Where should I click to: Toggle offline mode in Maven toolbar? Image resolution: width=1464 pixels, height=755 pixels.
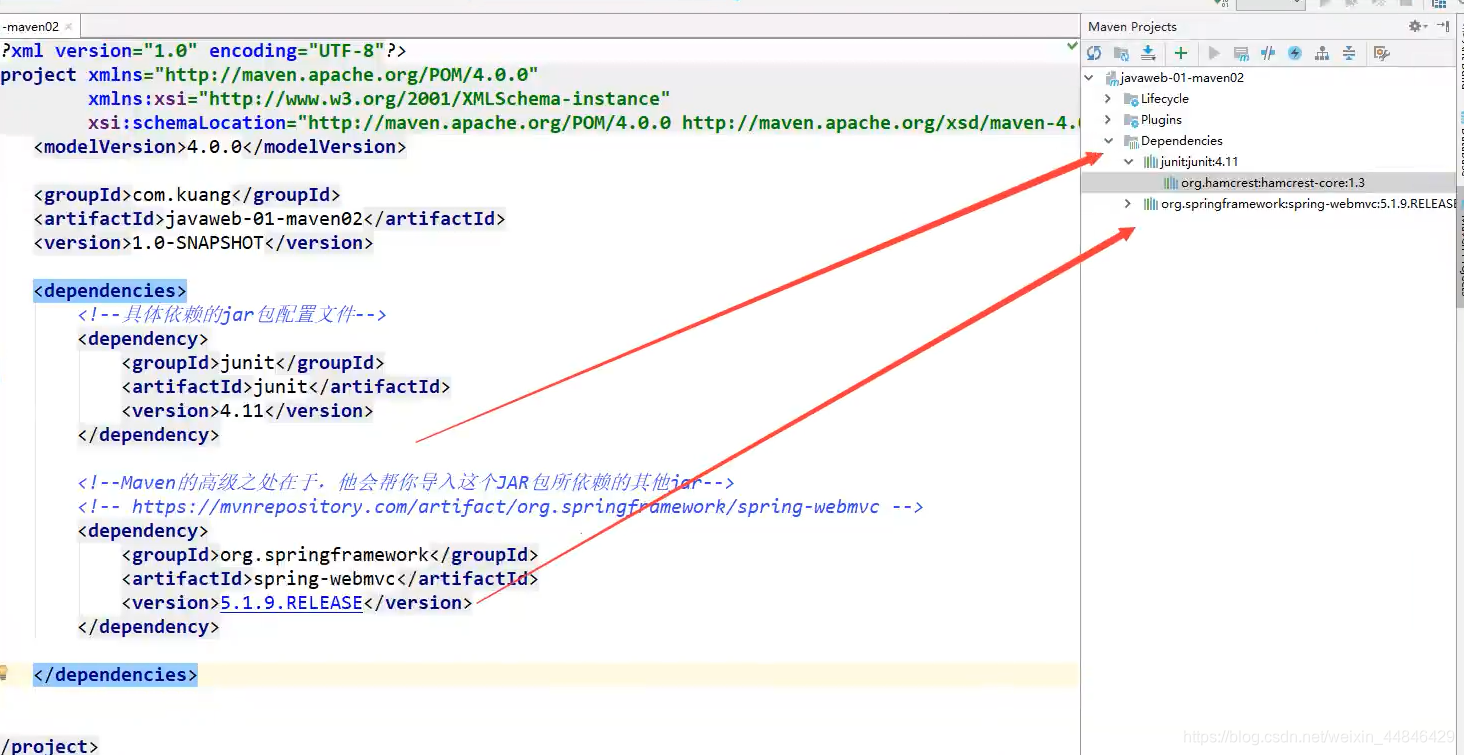point(1268,53)
